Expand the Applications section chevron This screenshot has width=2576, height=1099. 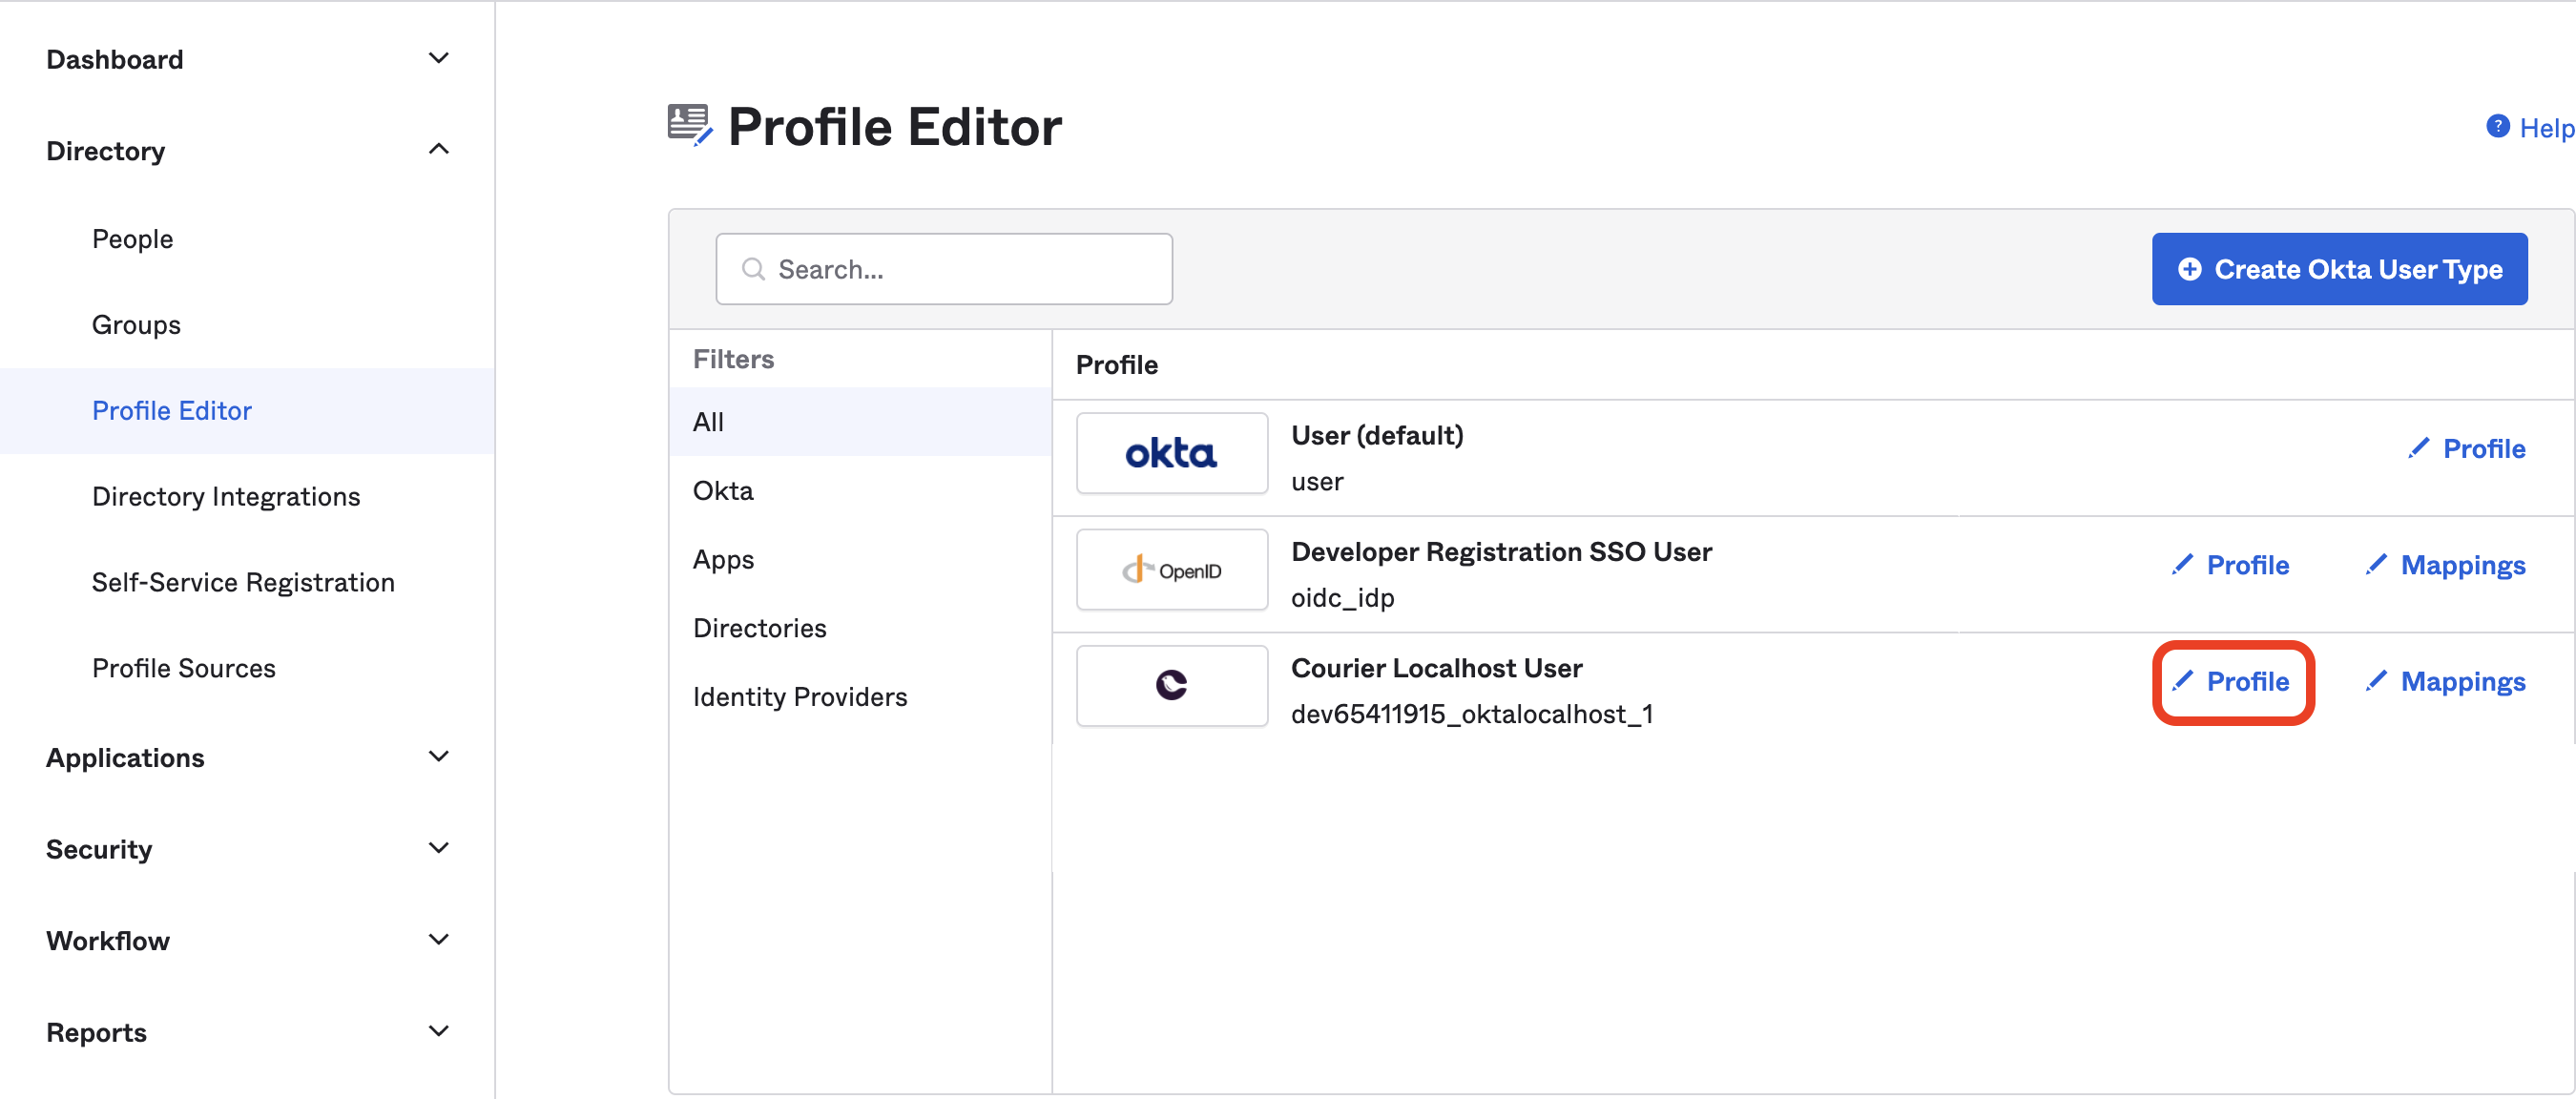(x=438, y=757)
